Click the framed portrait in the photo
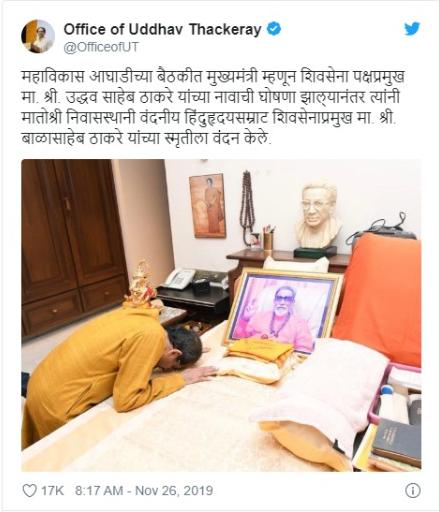This screenshot has width=439, height=512. click(283, 310)
